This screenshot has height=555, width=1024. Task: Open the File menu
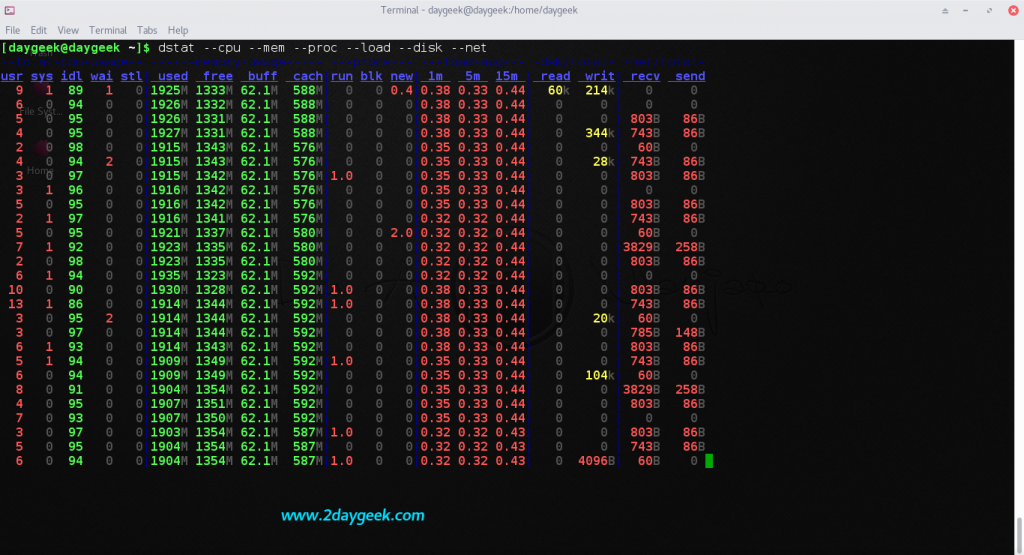[13, 31]
